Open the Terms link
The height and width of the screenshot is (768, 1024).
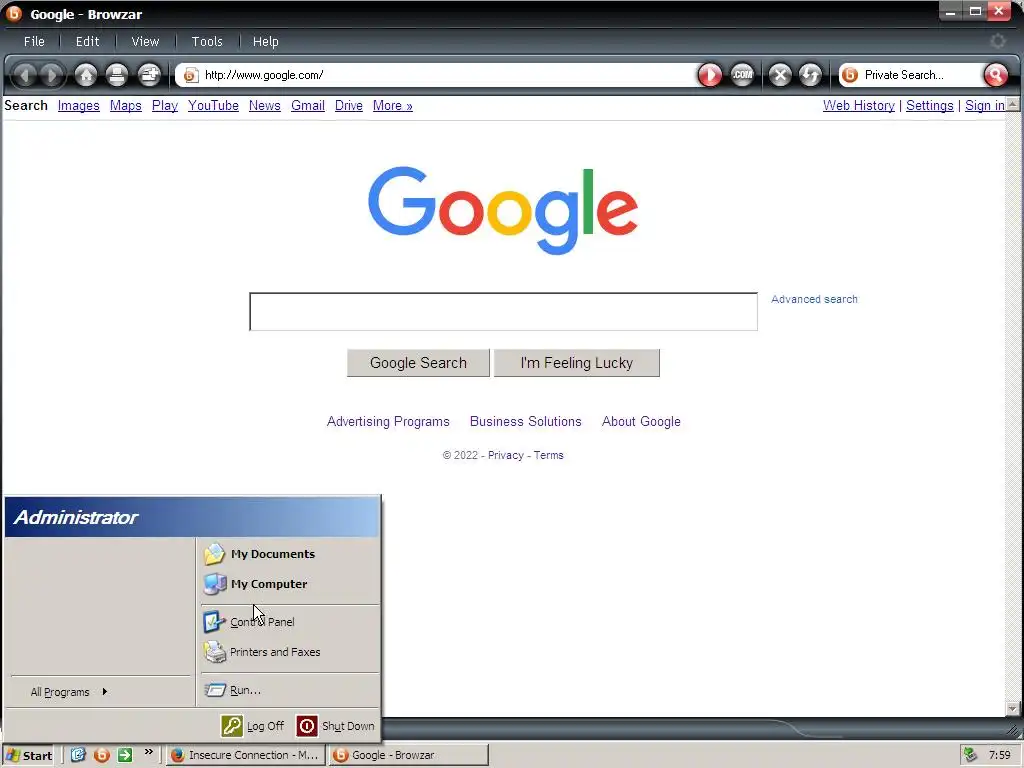tap(549, 455)
